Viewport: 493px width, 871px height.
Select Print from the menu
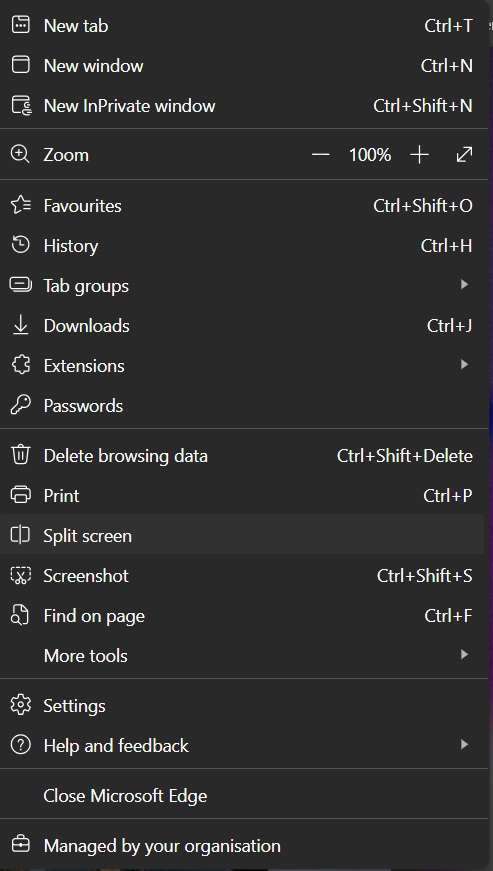click(242, 495)
